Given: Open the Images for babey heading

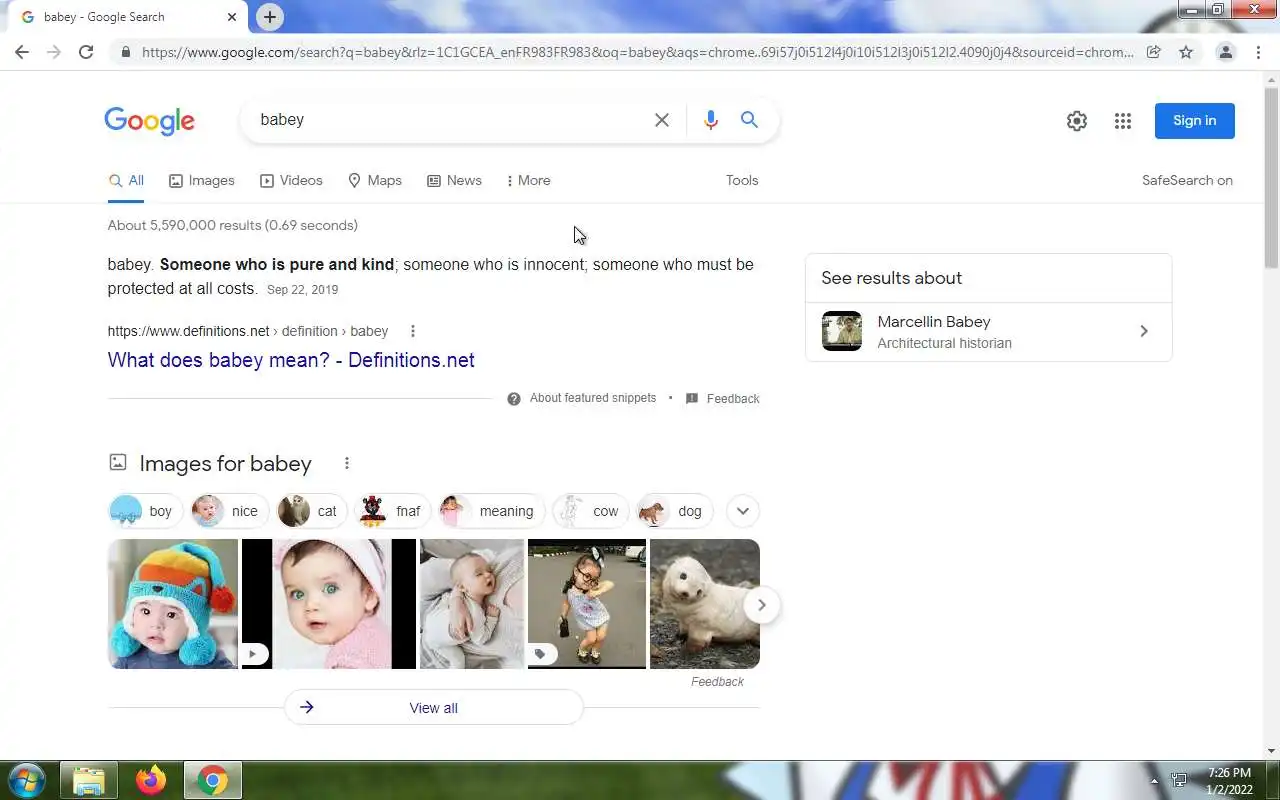Looking at the screenshot, I should 226,464.
